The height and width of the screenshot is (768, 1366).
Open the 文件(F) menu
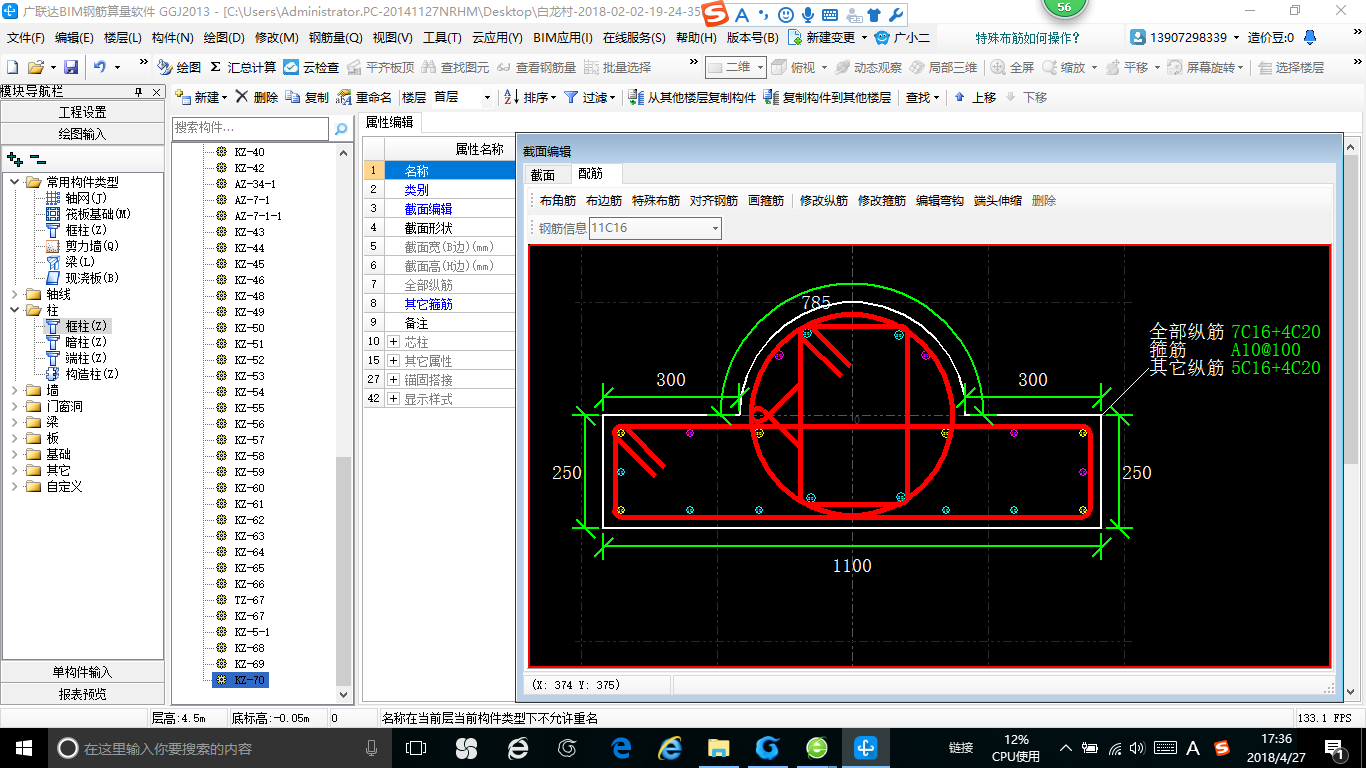[x=26, y=38]
